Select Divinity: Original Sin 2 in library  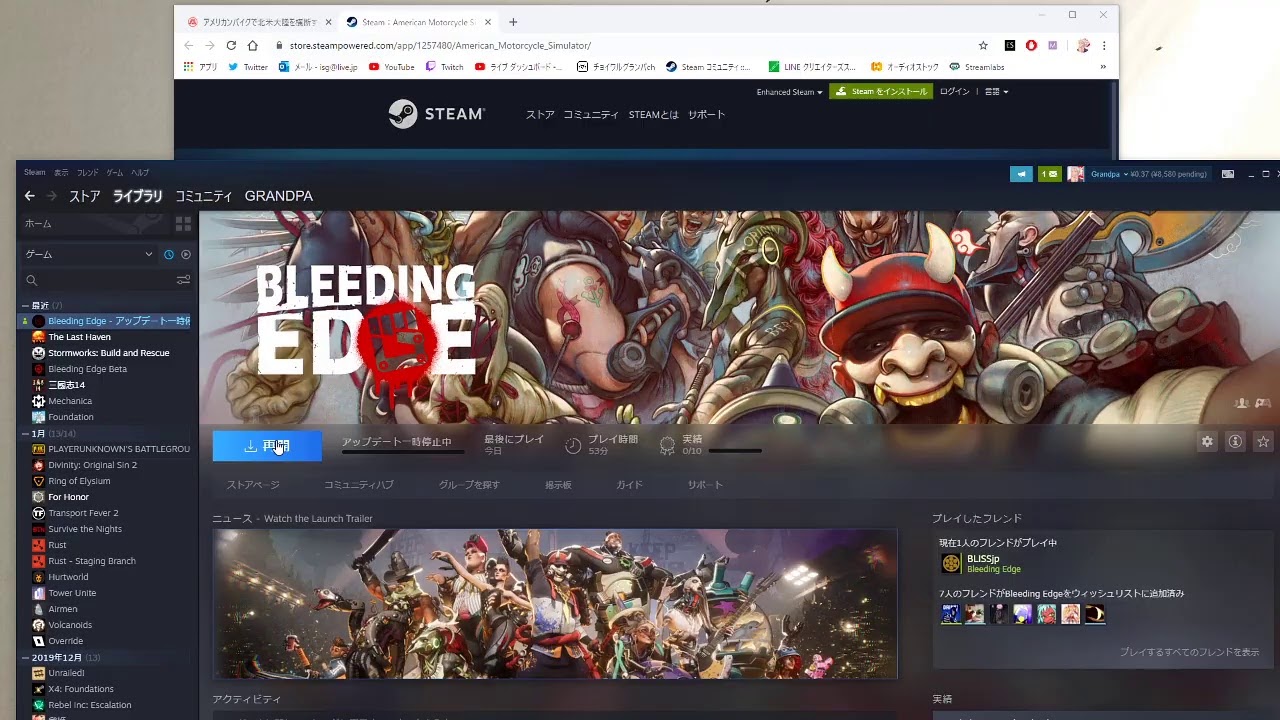tap(92, 465)
